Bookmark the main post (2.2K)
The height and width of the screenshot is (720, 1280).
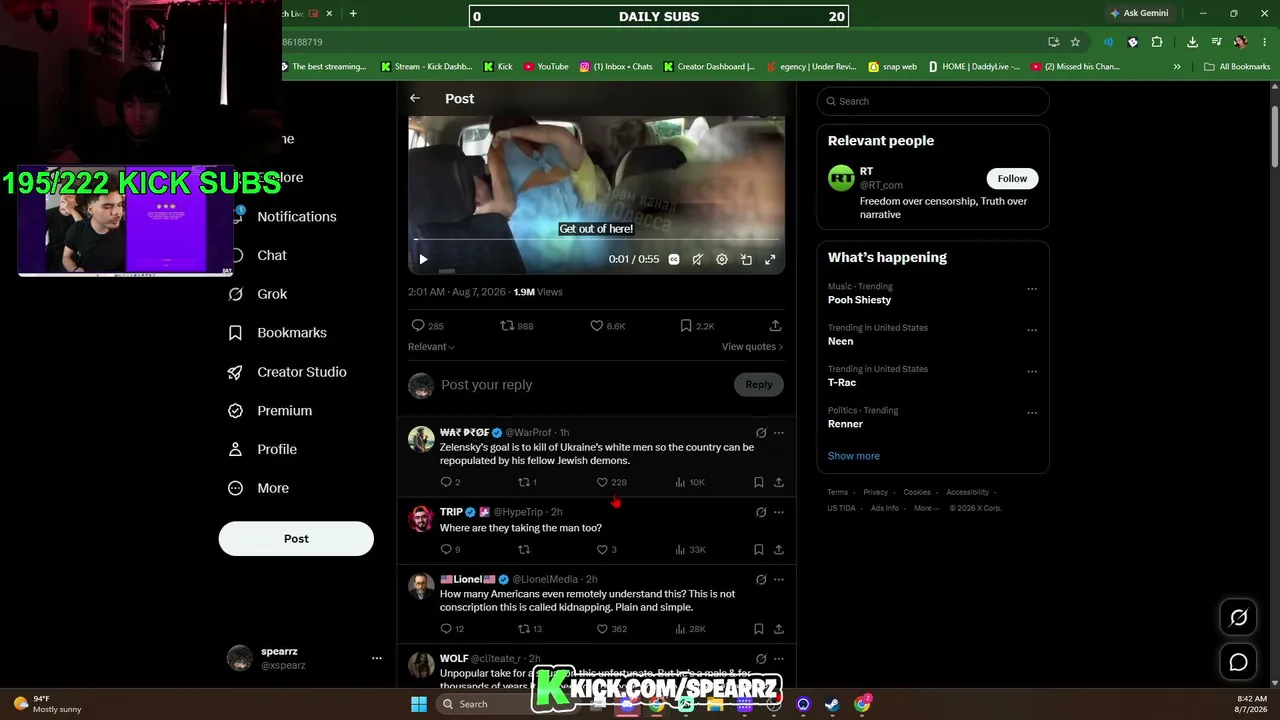pos(696,326)
